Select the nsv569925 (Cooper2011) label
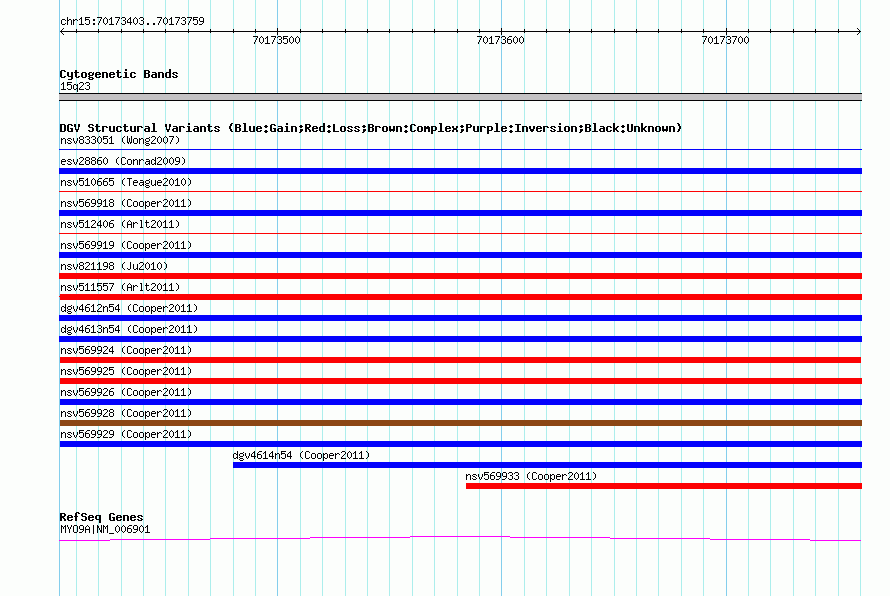Viewport: 890px width, 596px height. coord(126,371)
